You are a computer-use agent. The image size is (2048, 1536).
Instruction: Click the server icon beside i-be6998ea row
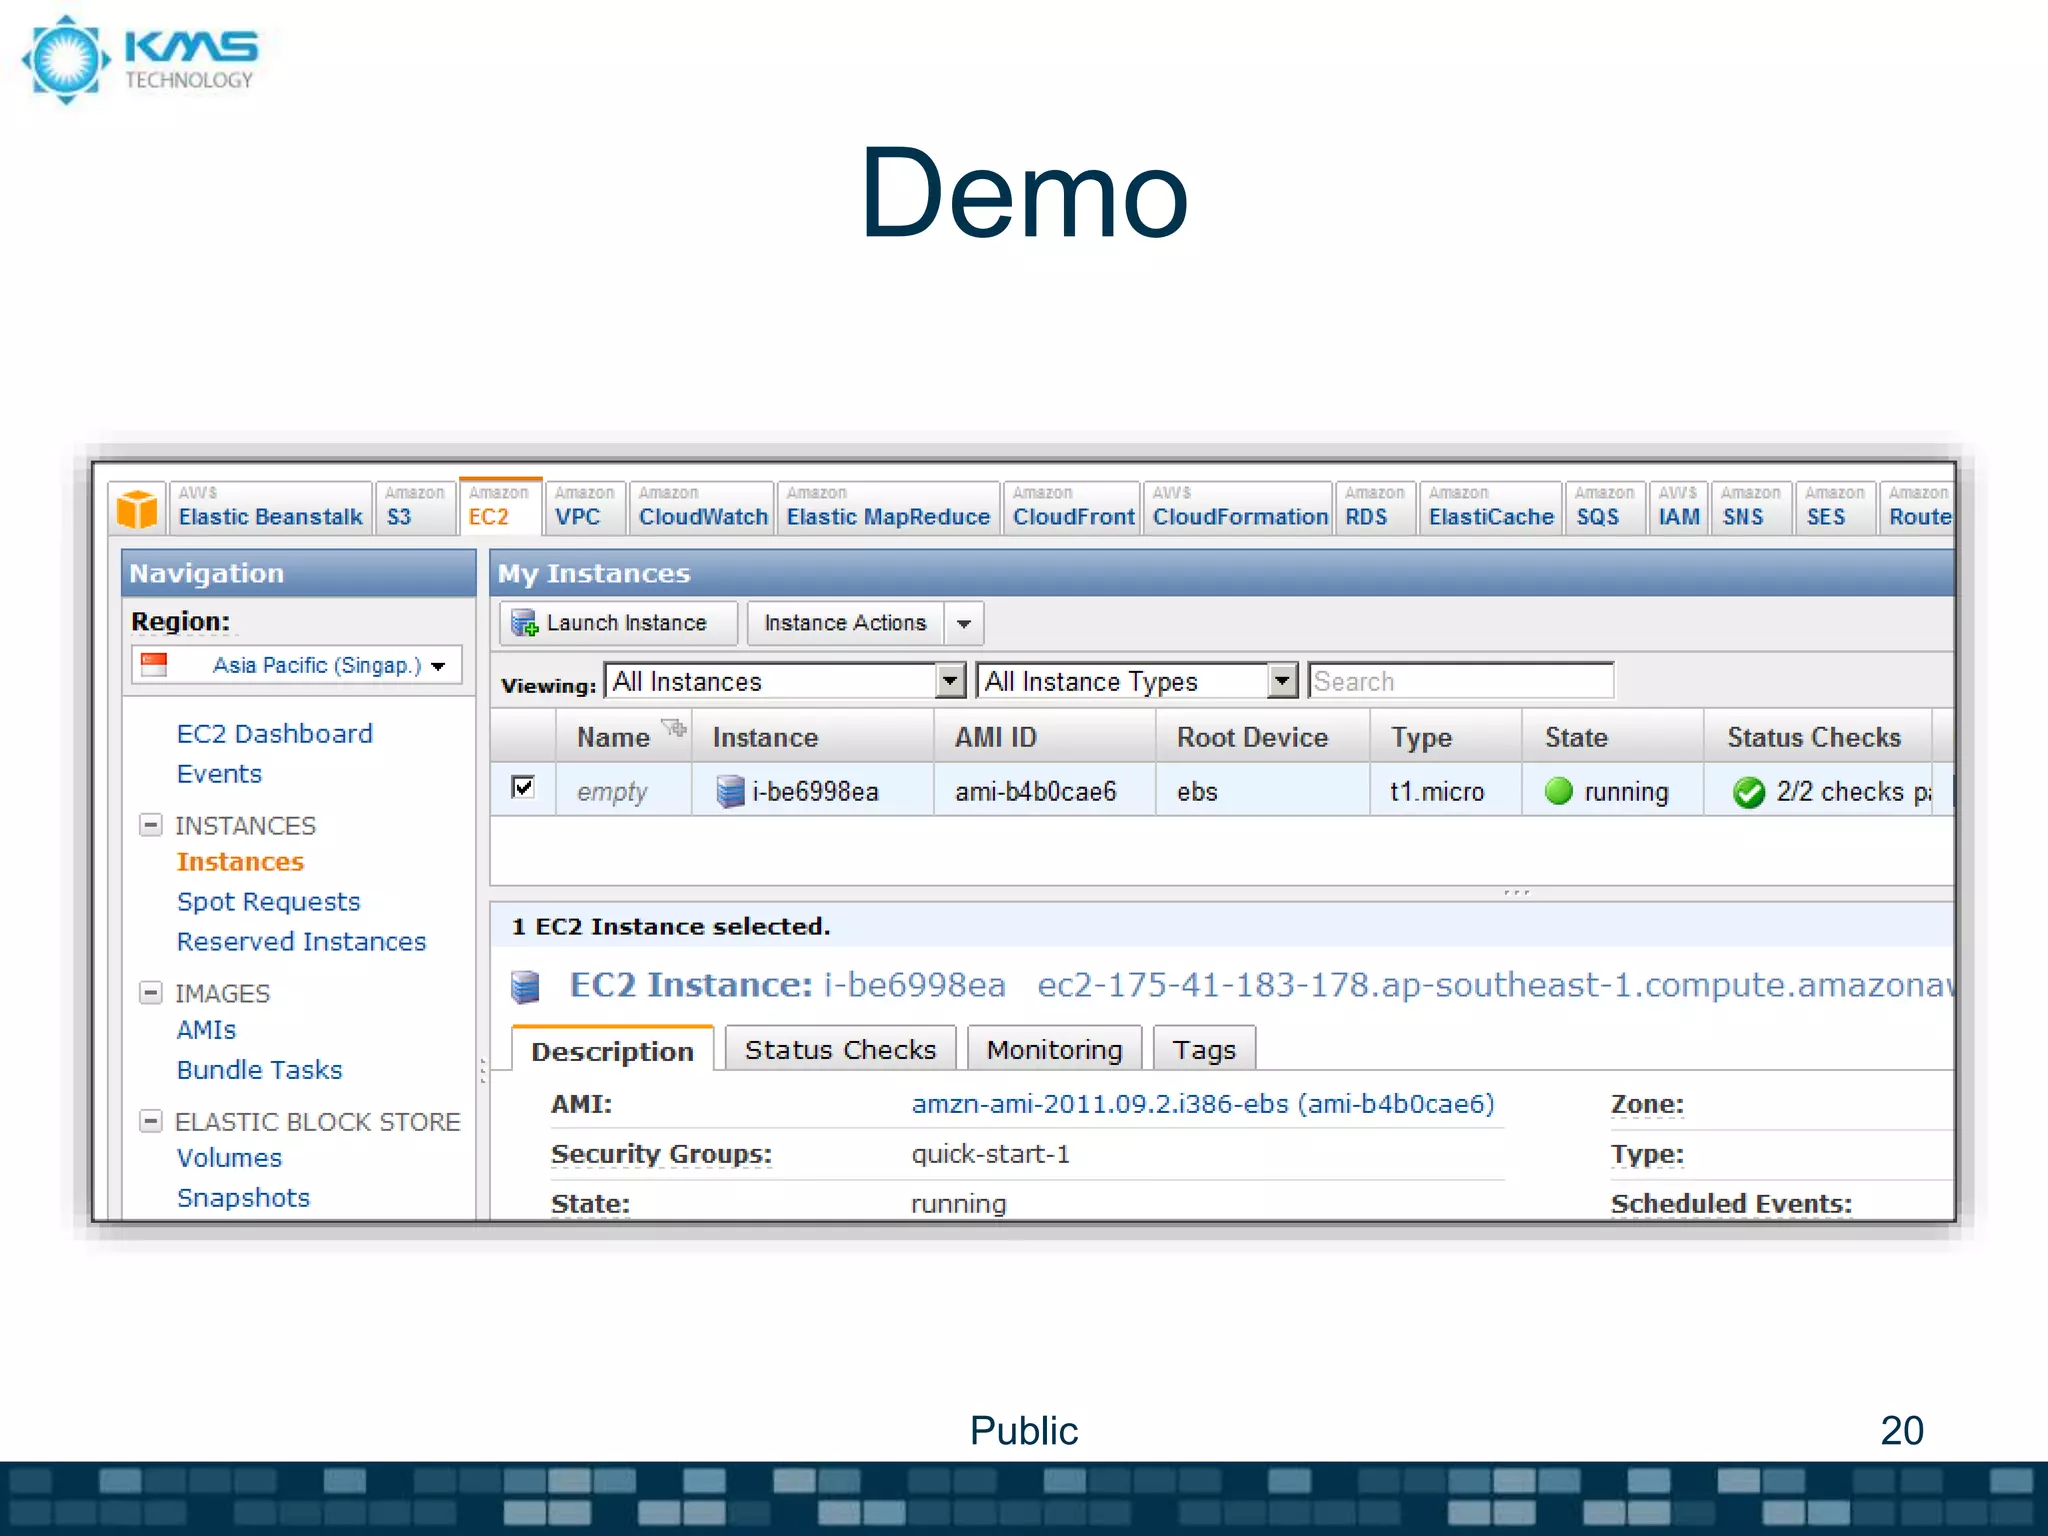coord(730,791)
